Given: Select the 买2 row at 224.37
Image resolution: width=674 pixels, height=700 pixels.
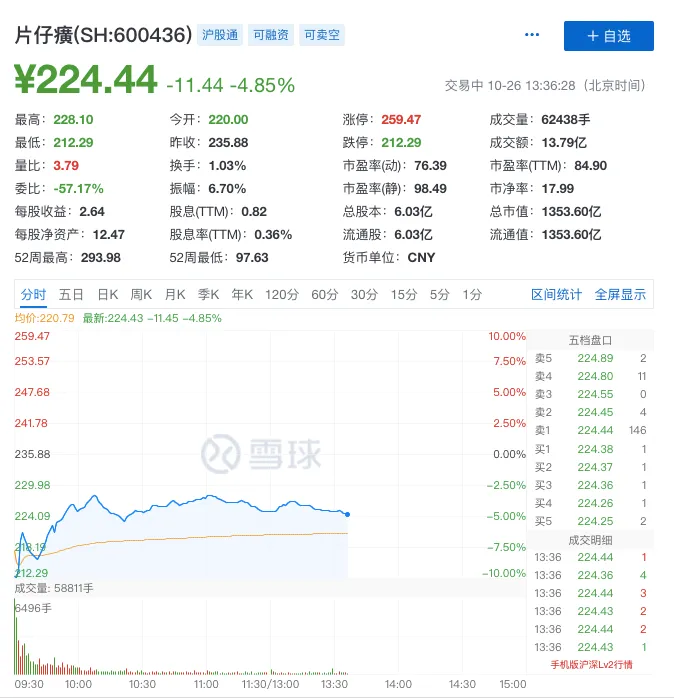Looking at the screenshot, I should coord(590,467).
